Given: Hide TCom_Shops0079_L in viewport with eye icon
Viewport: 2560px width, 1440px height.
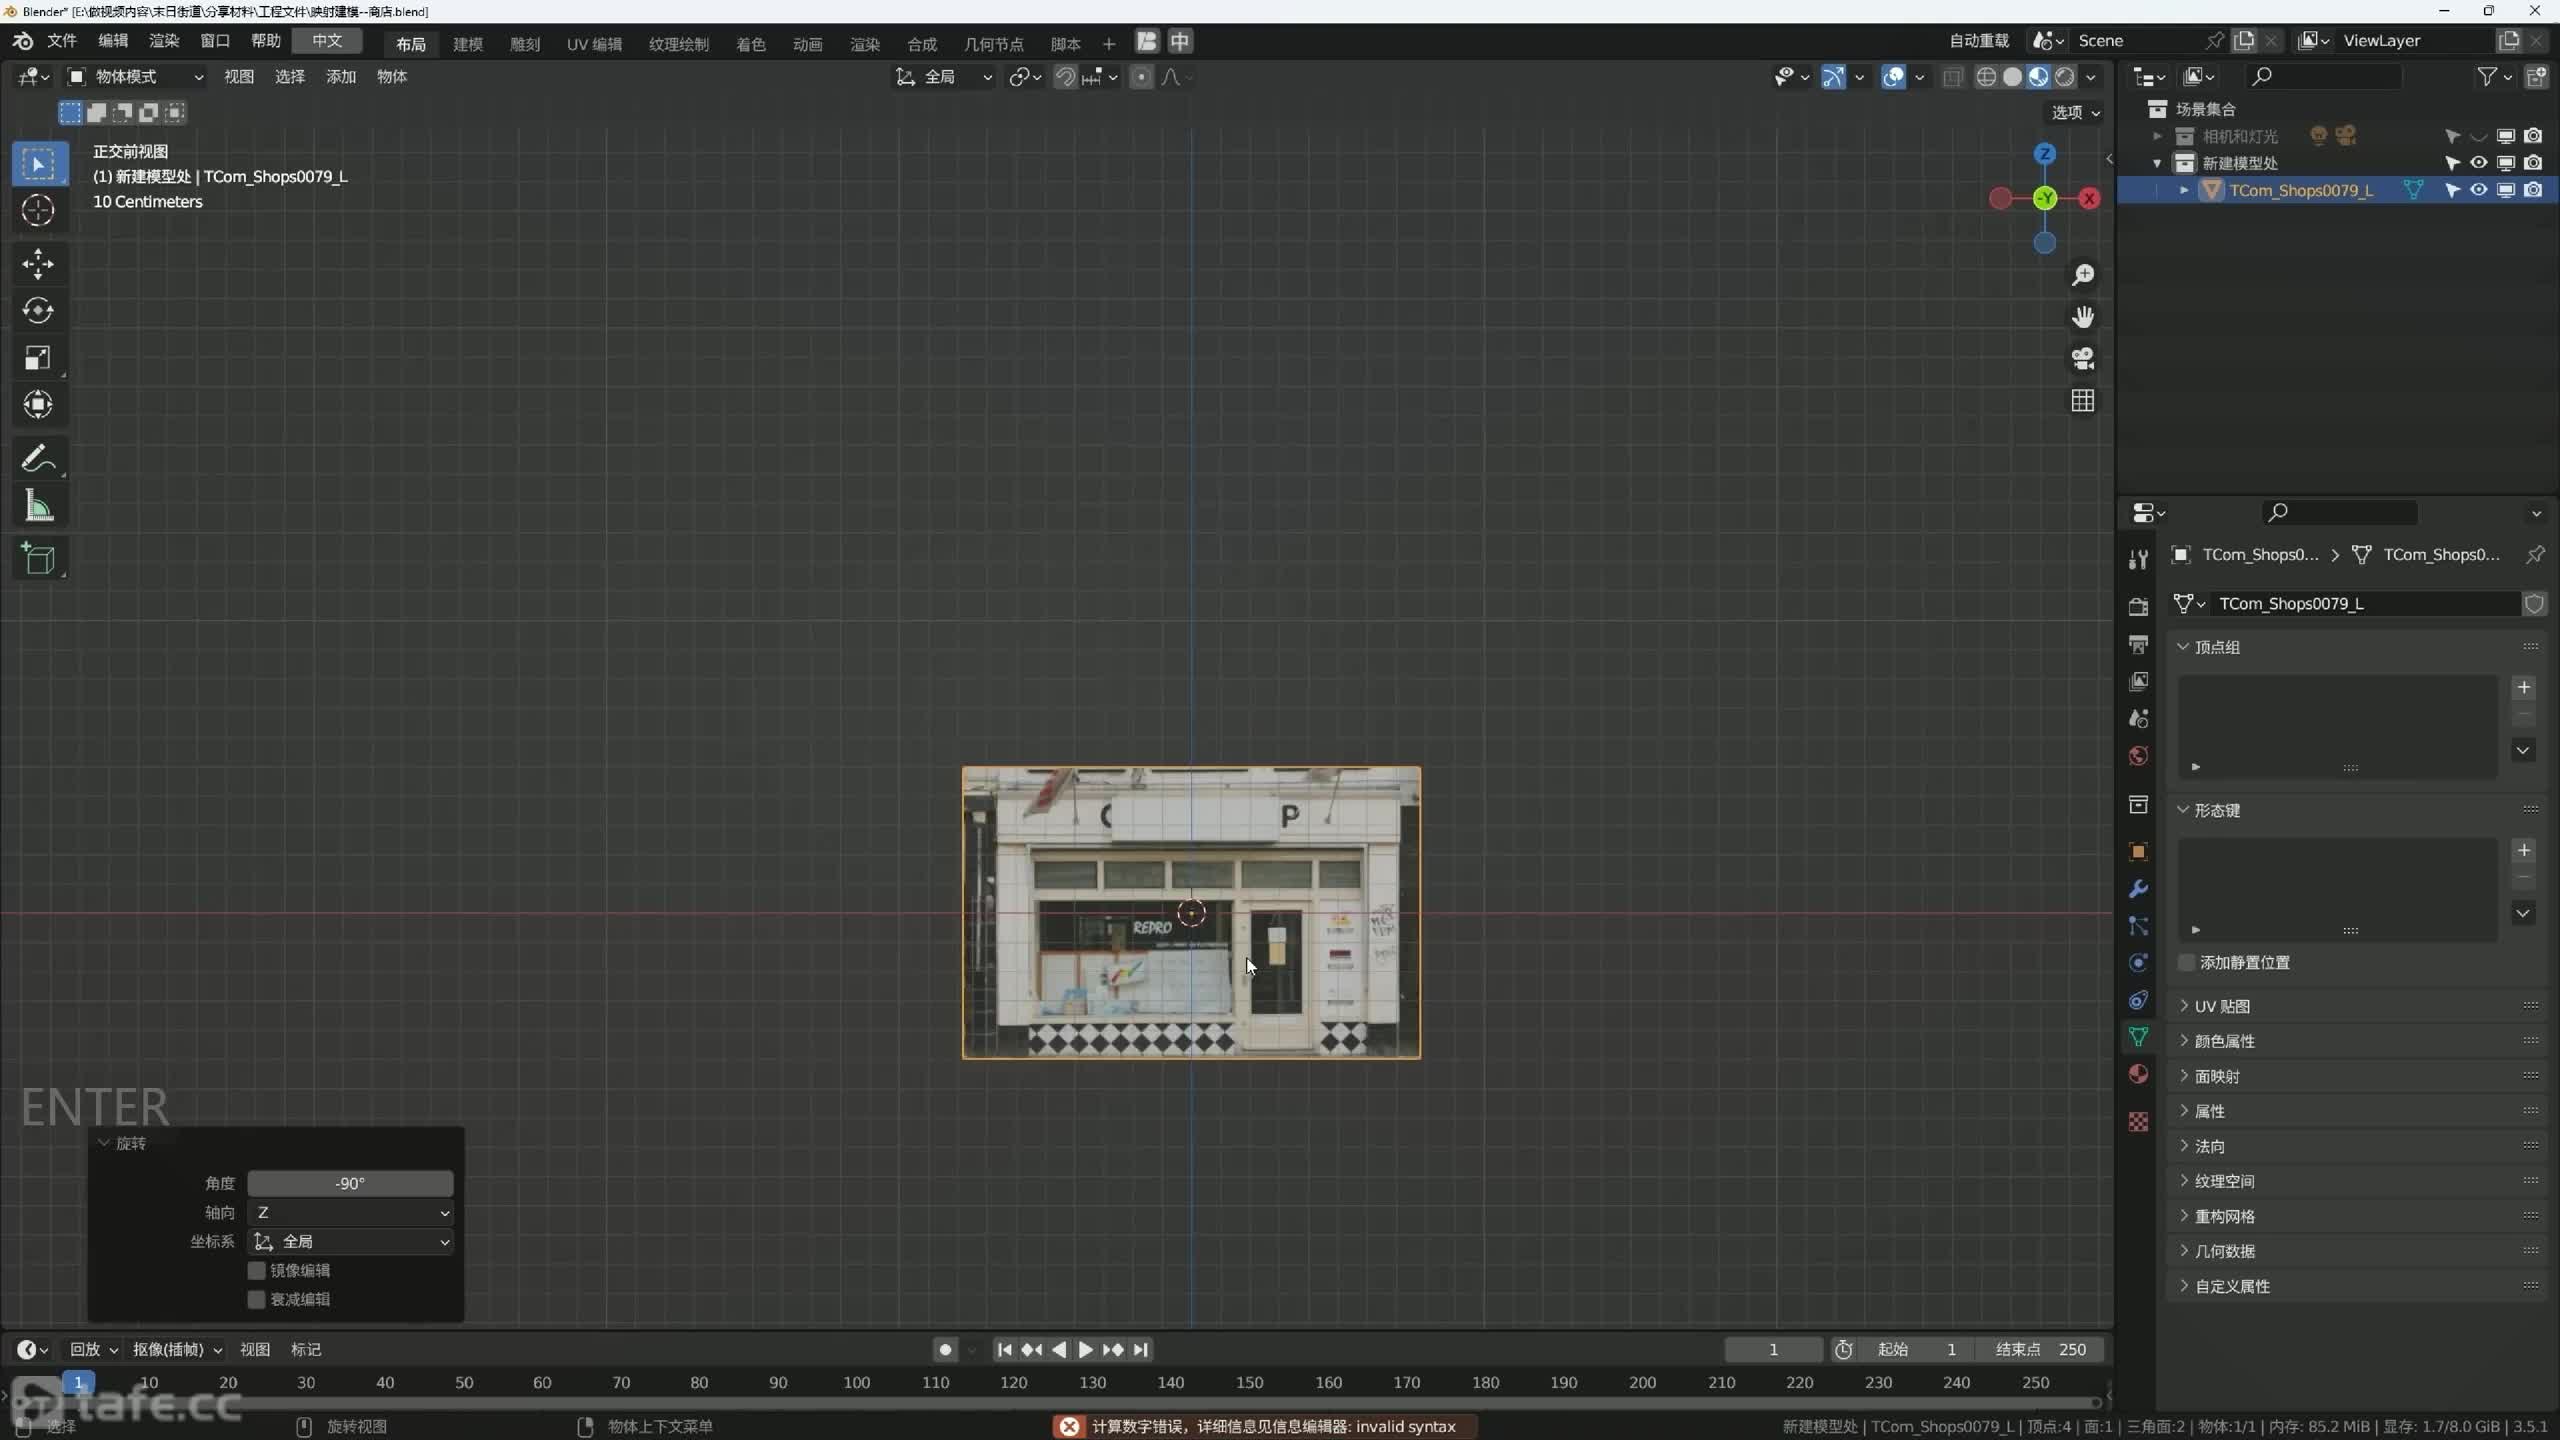Looking at the screenshot, I should pyautogui.click(x=2479, y=190).
